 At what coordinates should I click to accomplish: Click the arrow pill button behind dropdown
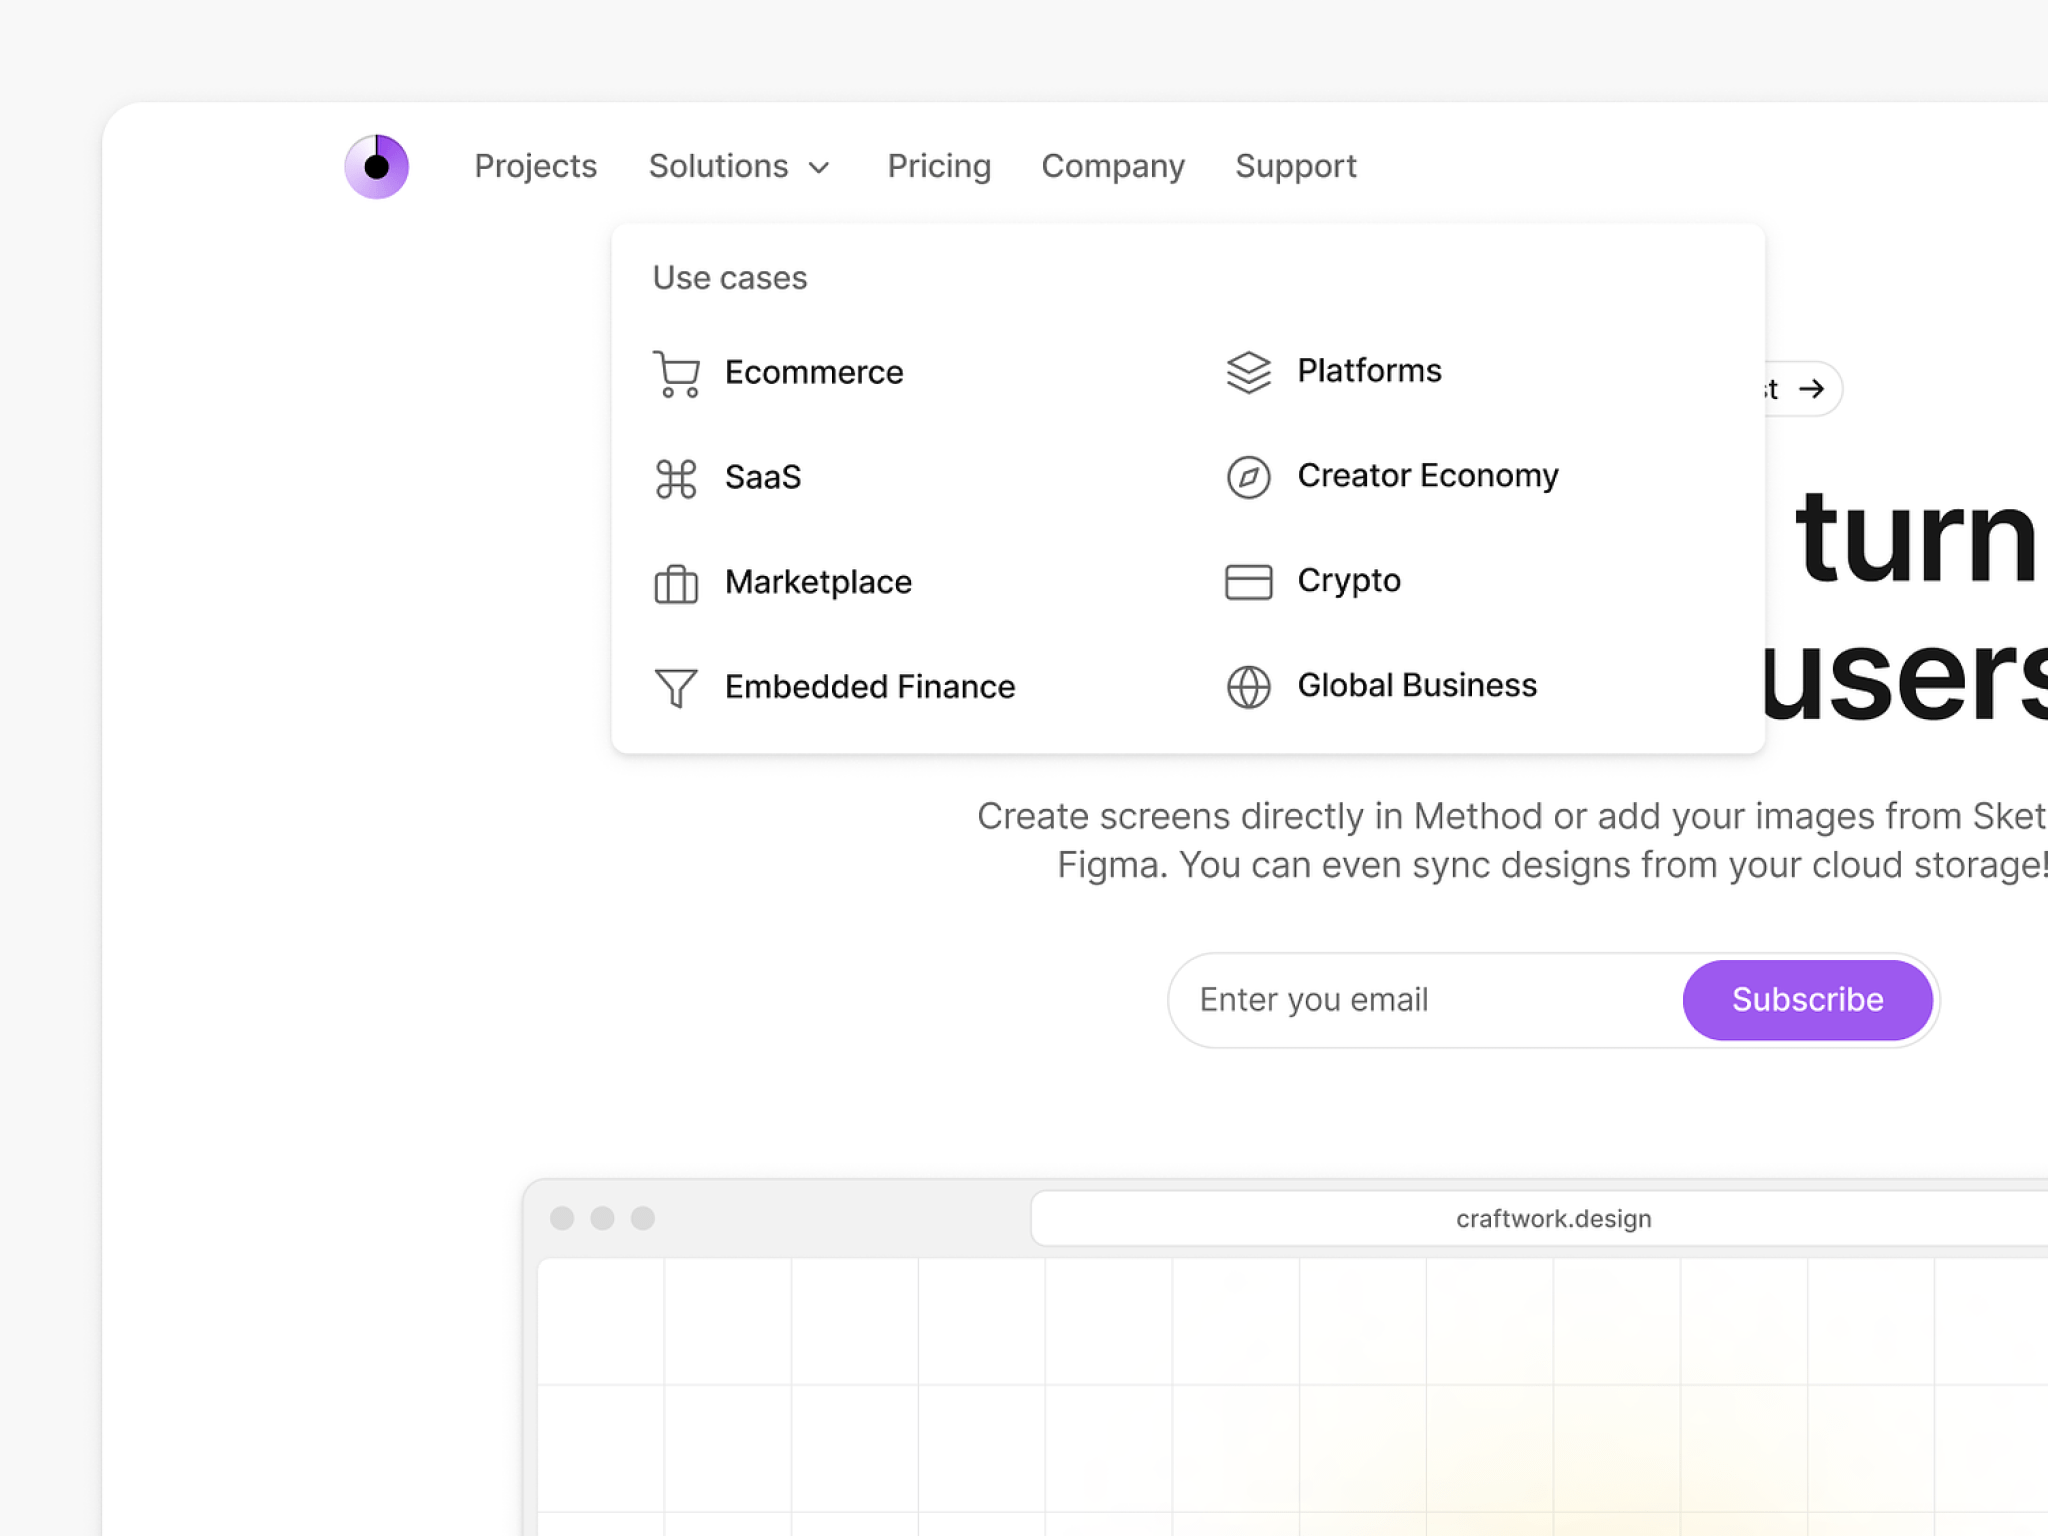pyautogui.click(x=1808, y=389)
